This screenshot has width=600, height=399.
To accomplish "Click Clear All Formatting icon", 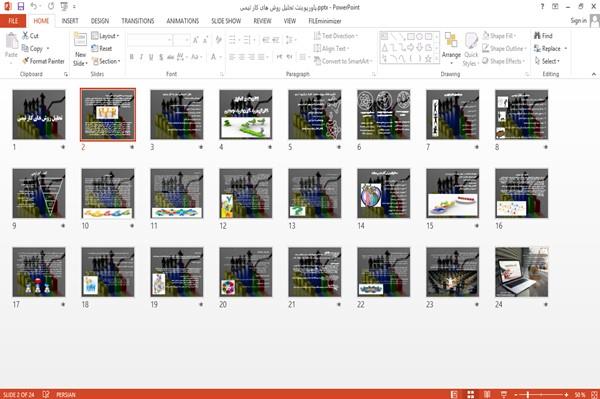I will tap(218, 40).
